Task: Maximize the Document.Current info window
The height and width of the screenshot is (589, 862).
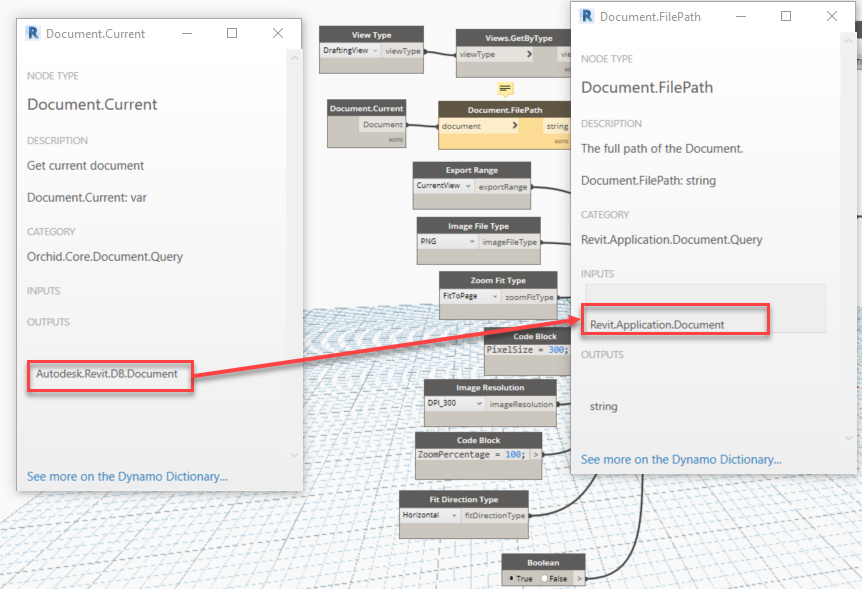Action: 232,34
